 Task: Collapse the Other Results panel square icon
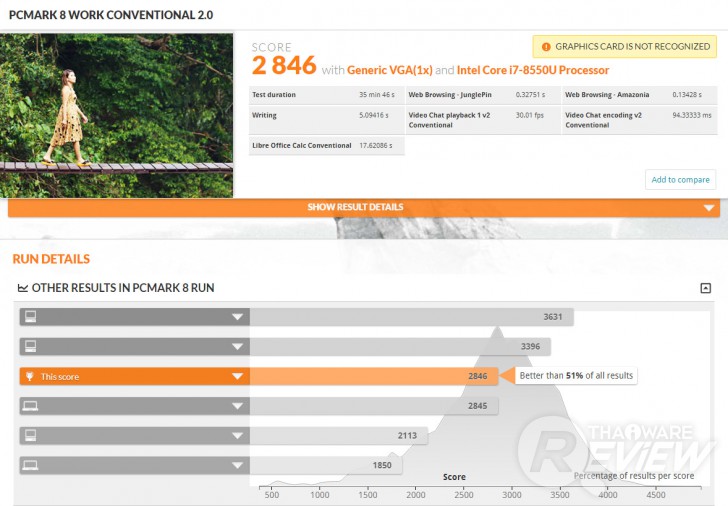[x=705, y=288]
